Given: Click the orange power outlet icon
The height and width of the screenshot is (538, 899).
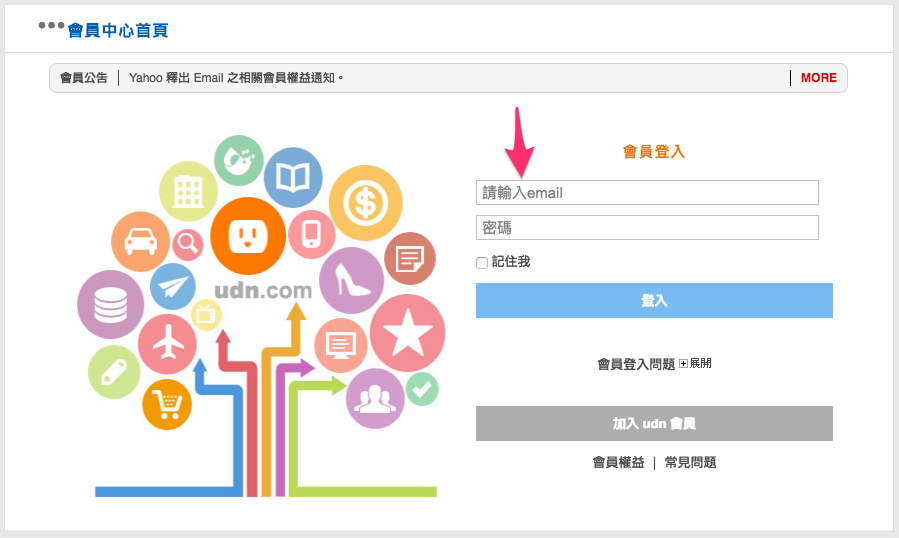Looking at the screenshot, I should 248,236.
